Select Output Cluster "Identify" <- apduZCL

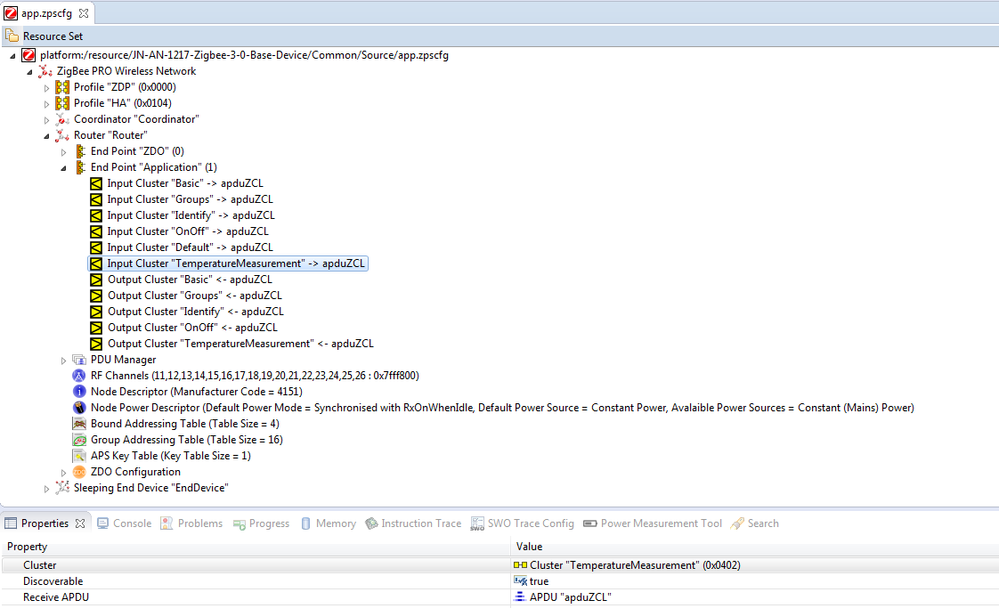tap(196, 312)
